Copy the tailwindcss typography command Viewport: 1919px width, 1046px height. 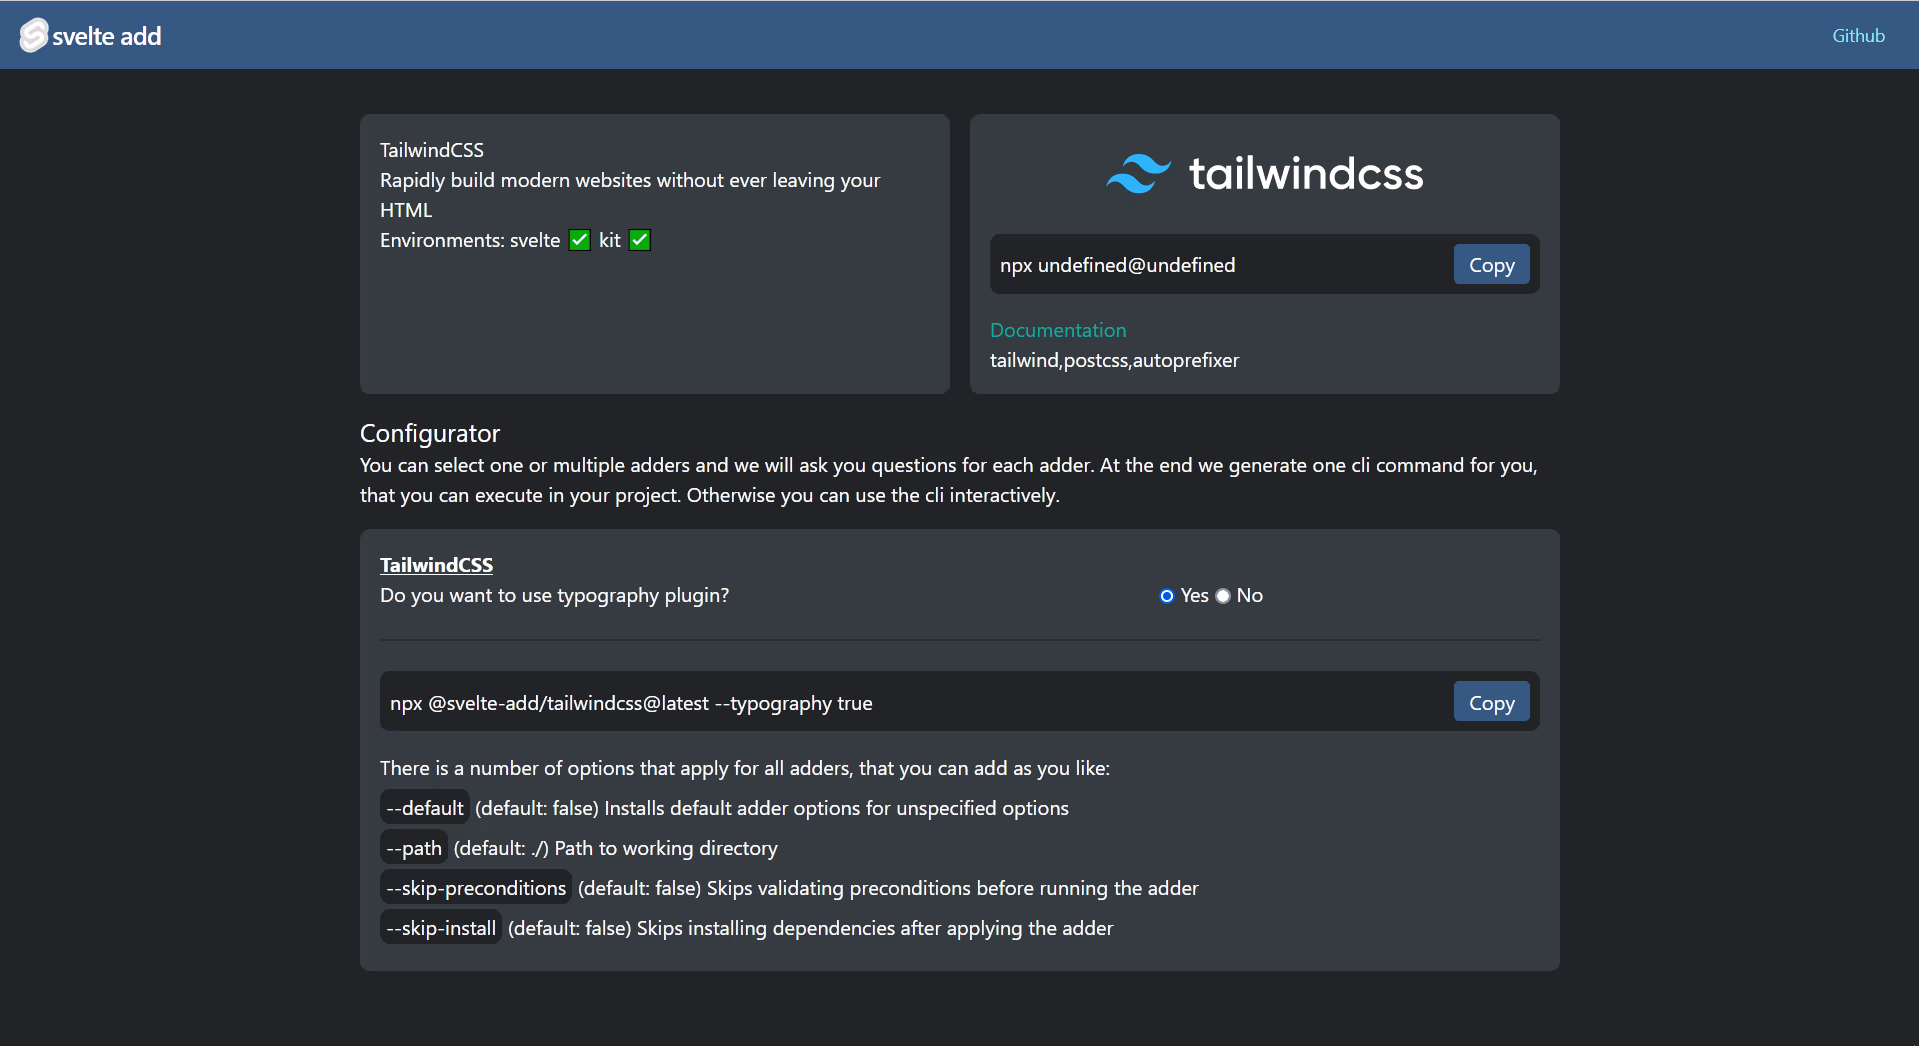point(1490,701)
